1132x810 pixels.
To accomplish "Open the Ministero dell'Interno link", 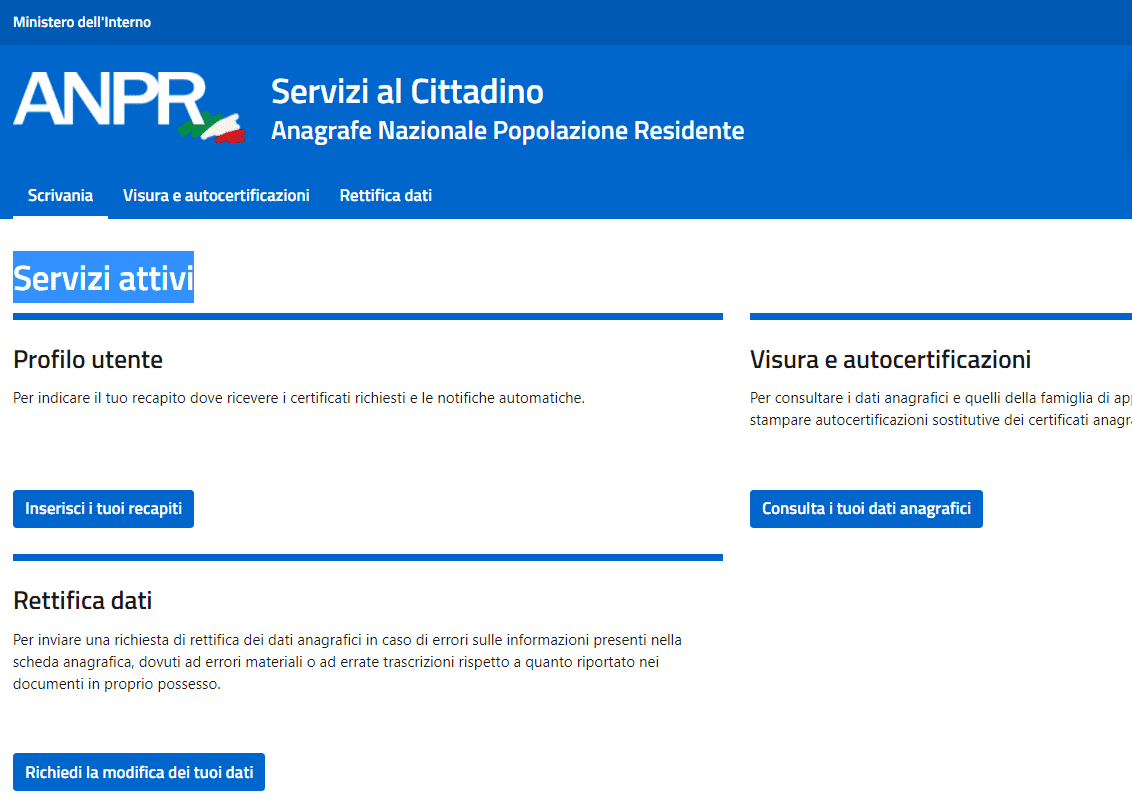I will point(82,22).
